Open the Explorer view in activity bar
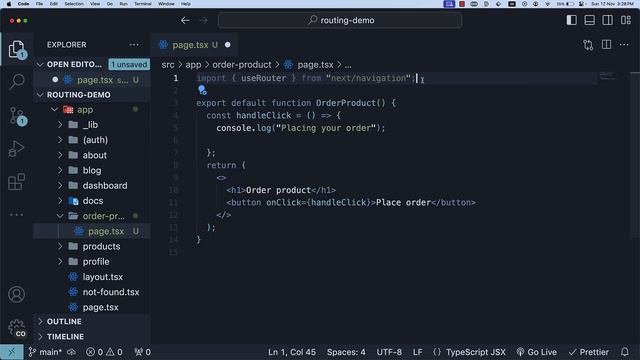Image resolution: width=640 pixels, height=360 pixels. (x=16, y=49)
